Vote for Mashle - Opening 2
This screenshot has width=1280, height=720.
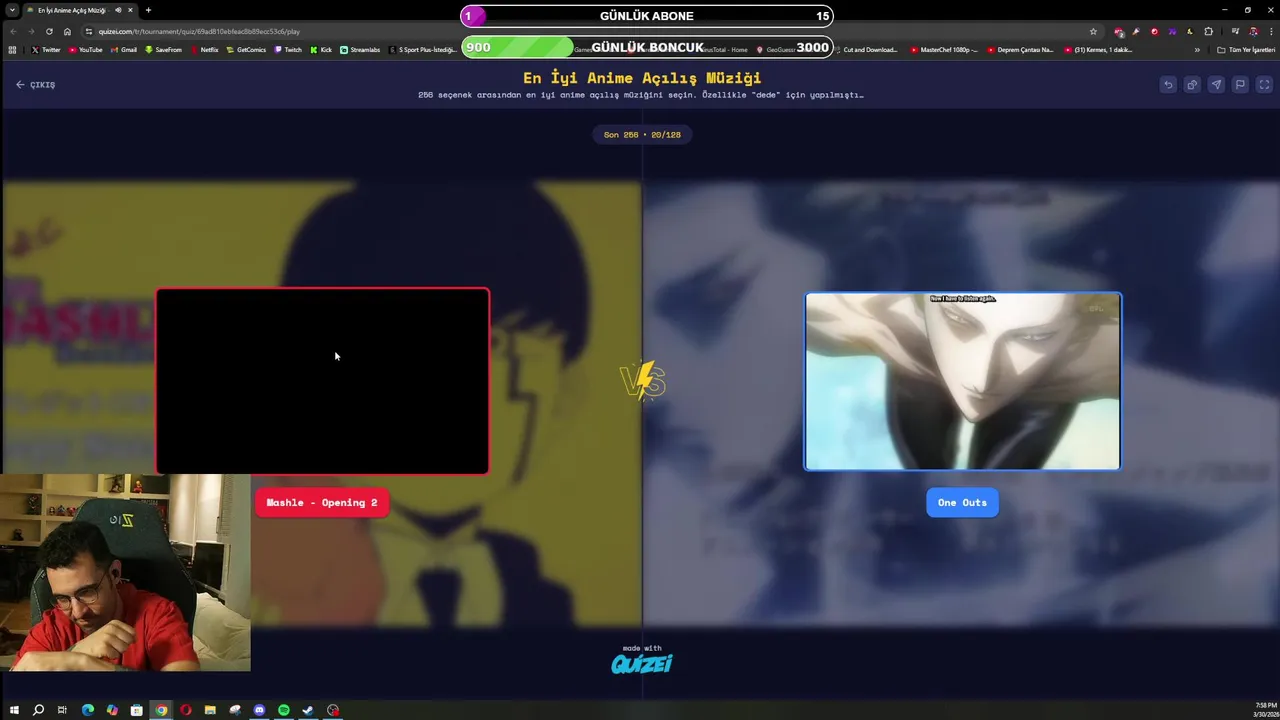point(322,503)
